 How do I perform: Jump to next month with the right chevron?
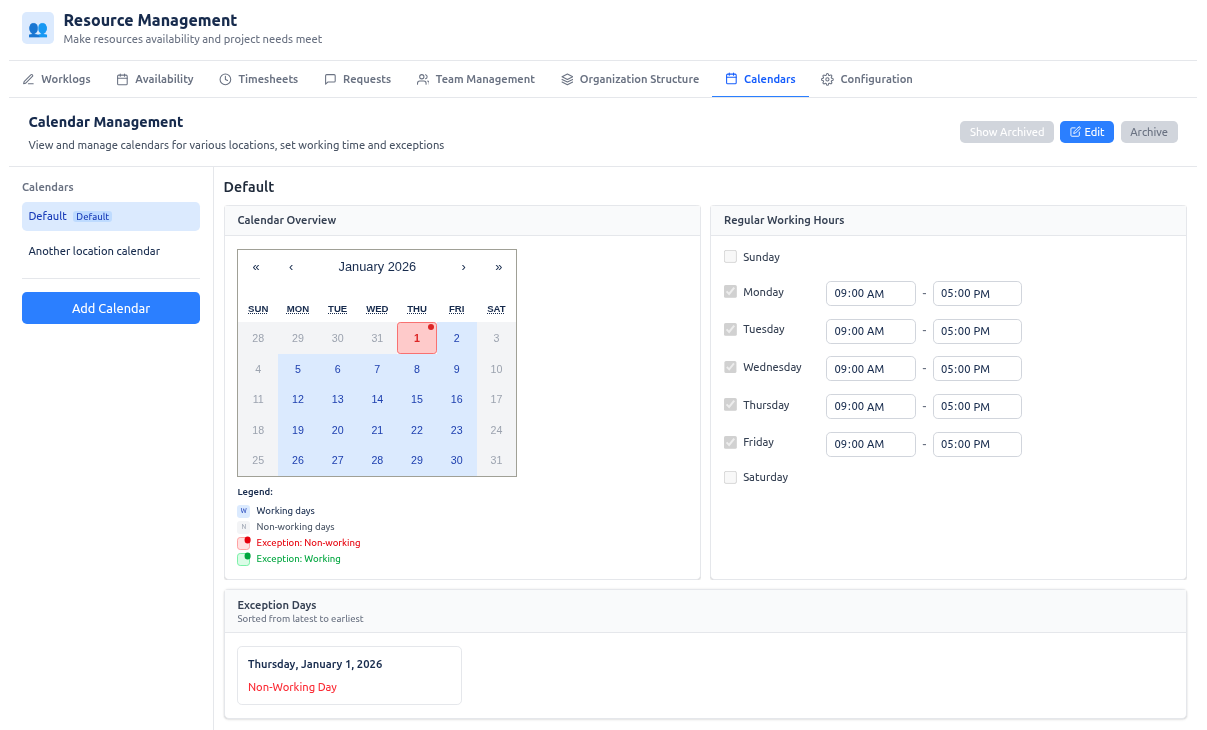[463, 267]
